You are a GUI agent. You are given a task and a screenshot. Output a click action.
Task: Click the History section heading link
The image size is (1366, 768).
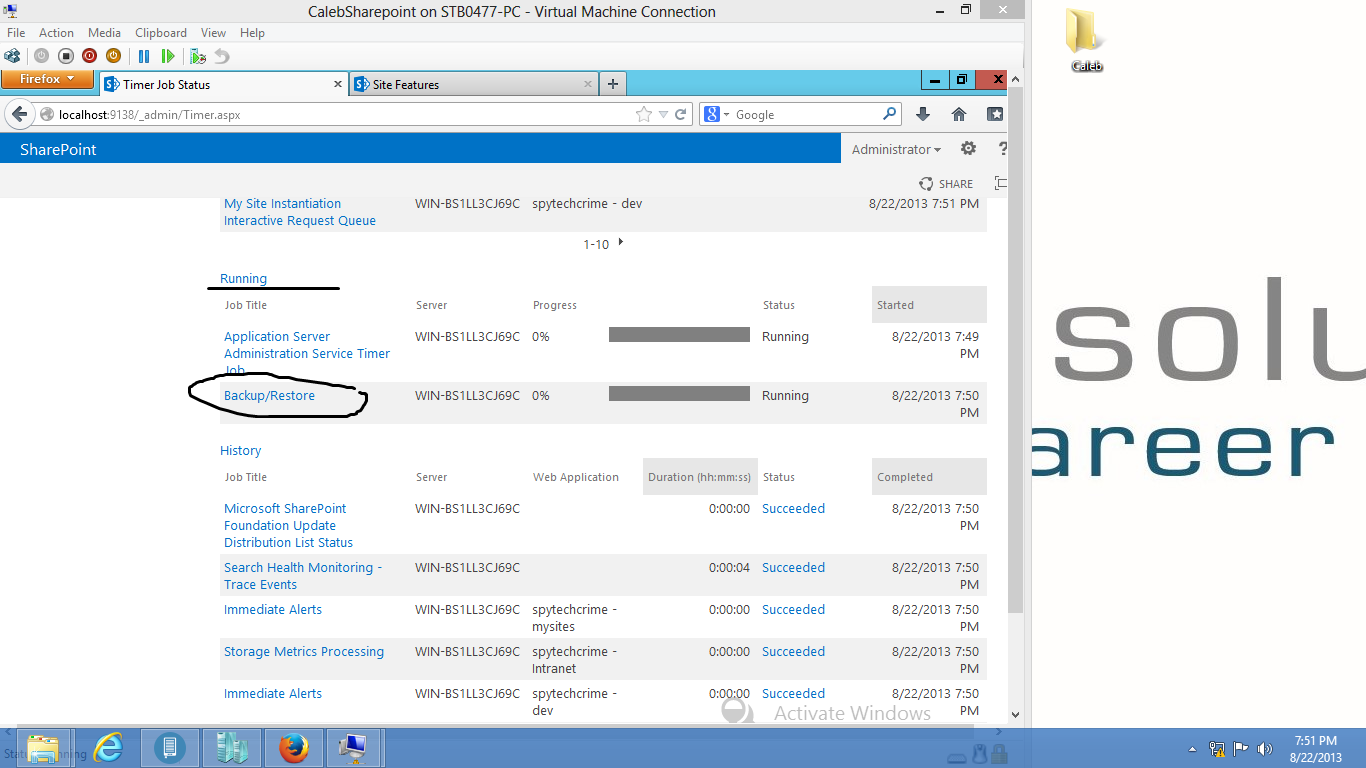tap(240, 451)
